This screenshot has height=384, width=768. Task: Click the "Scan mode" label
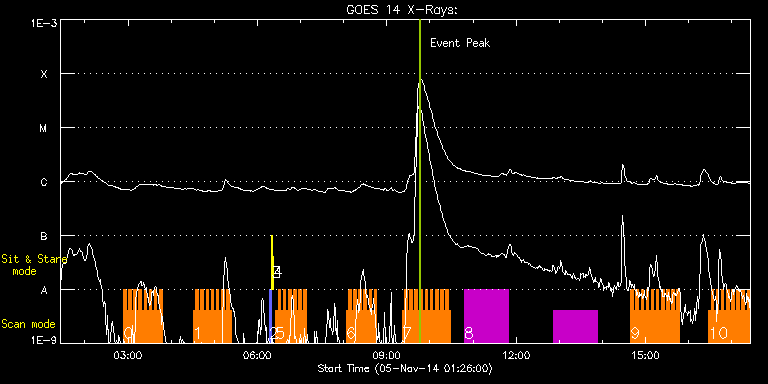[28, 324]
